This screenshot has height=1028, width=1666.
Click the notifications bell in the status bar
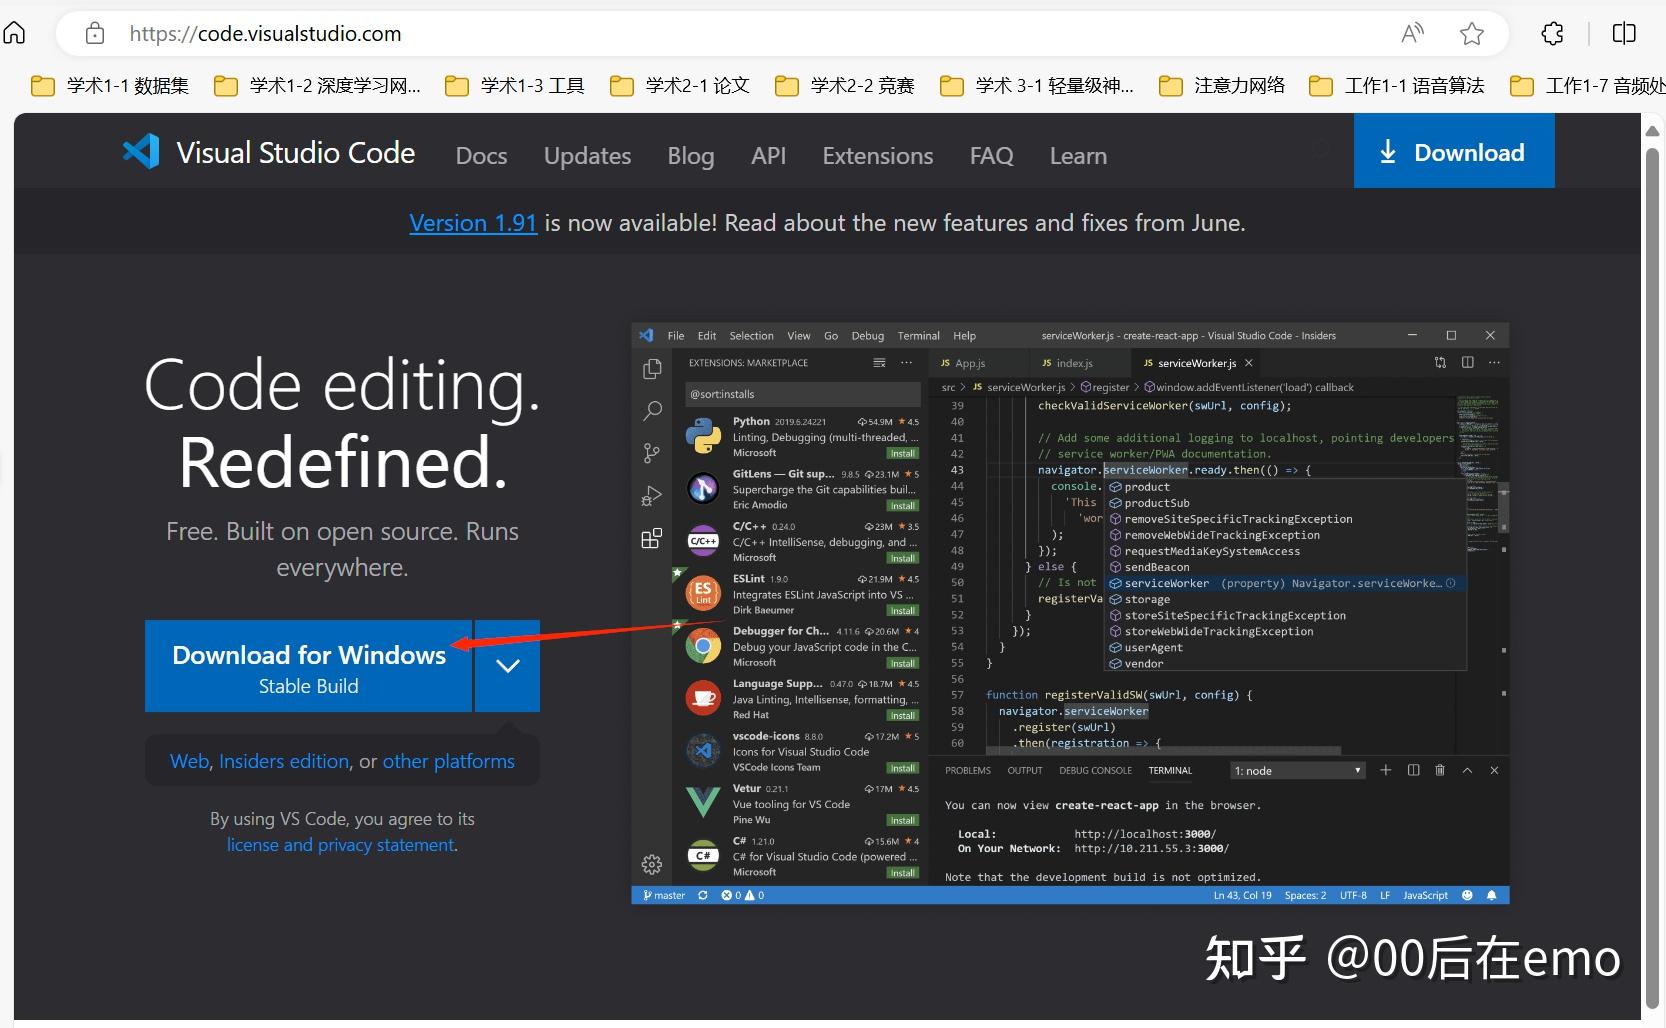point(1492,895)
